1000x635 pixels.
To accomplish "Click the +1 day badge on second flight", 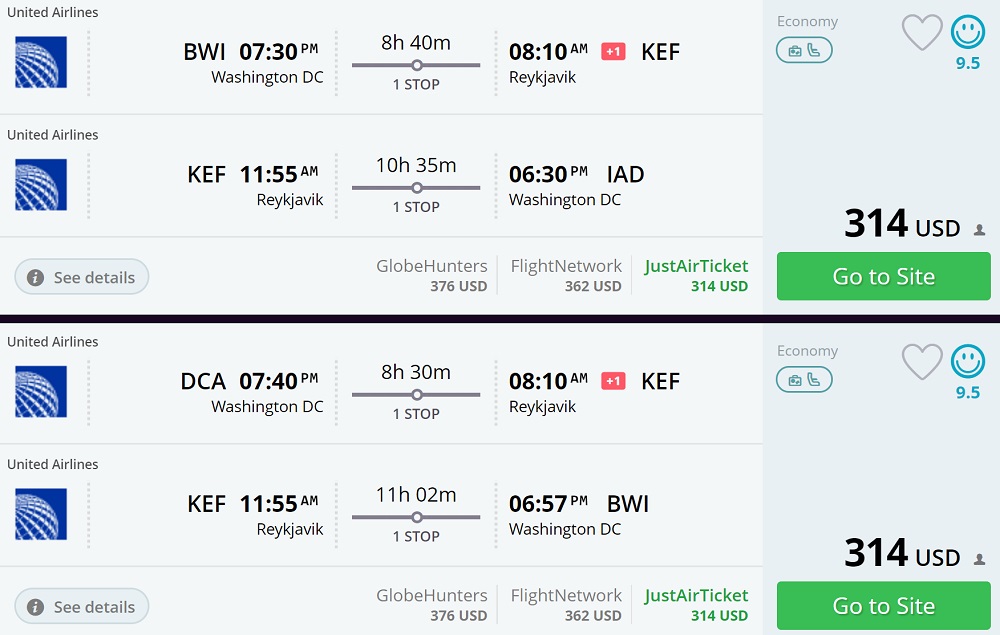I will [613, 381].
